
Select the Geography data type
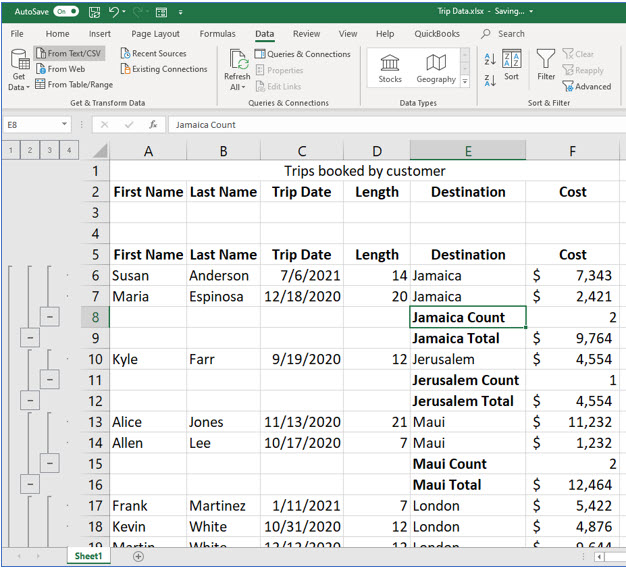tap(436, 69)
